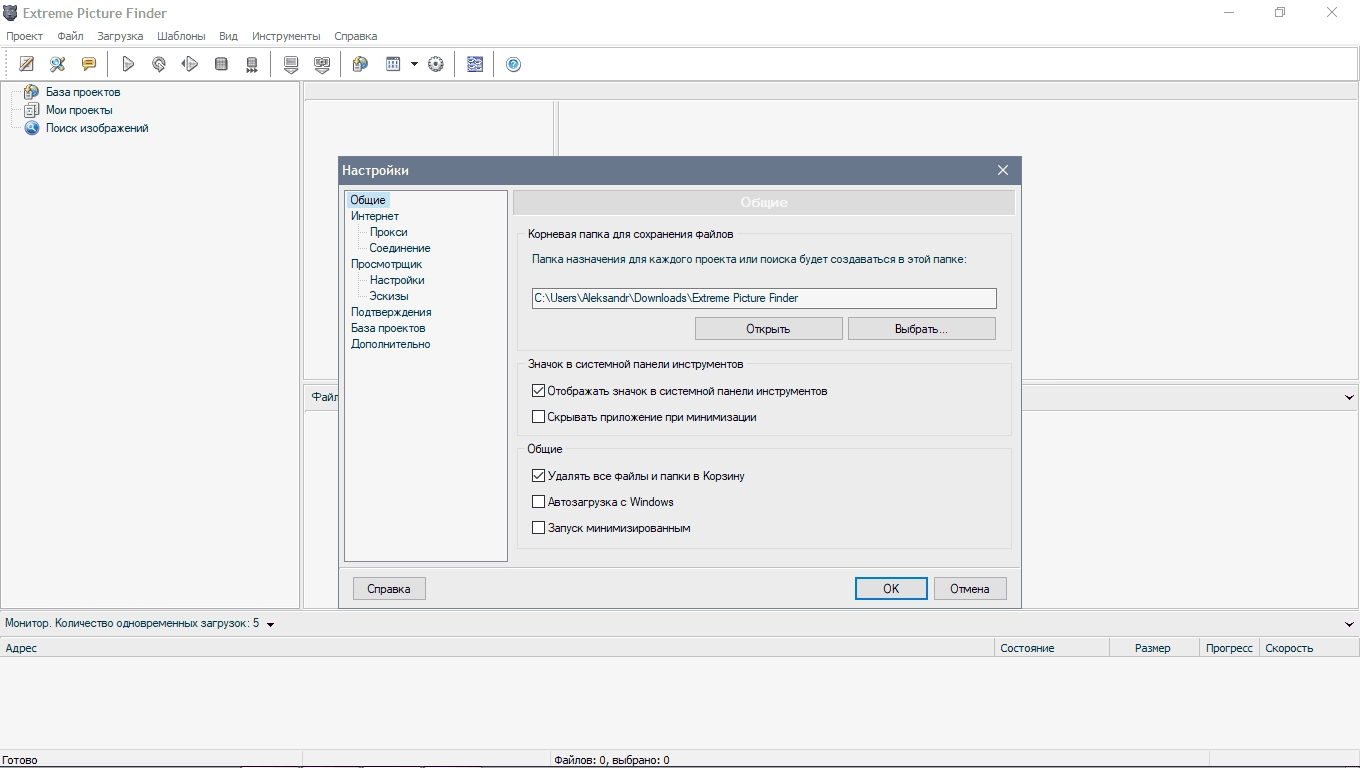Select Соединение in settings tree
Viewport: 1360px width, 768px height.
400,248
